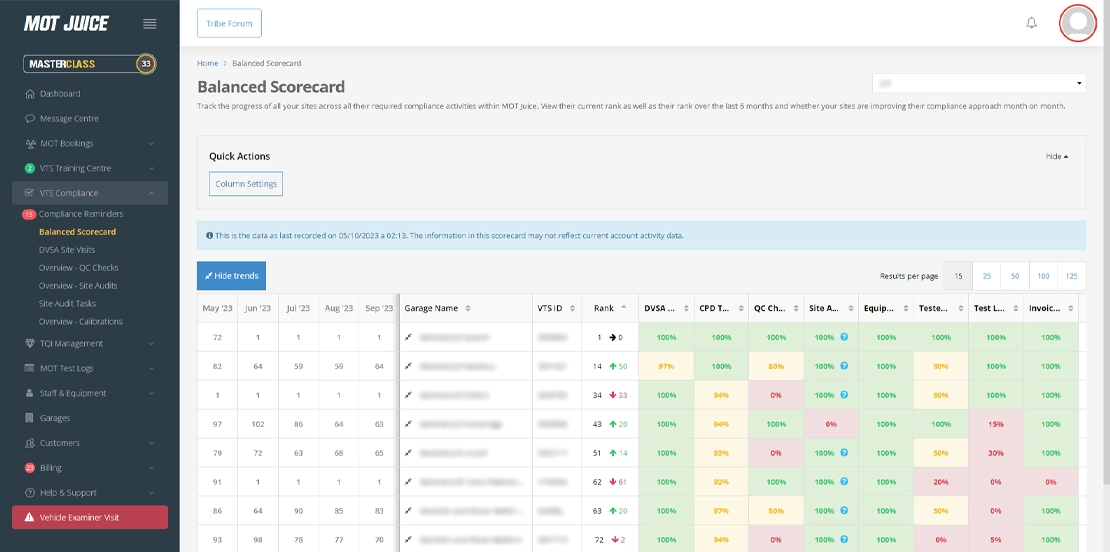Click Site Audit help icon in rank 62 row
This screenshot has width=1110, height=552.
coord(844,481)
